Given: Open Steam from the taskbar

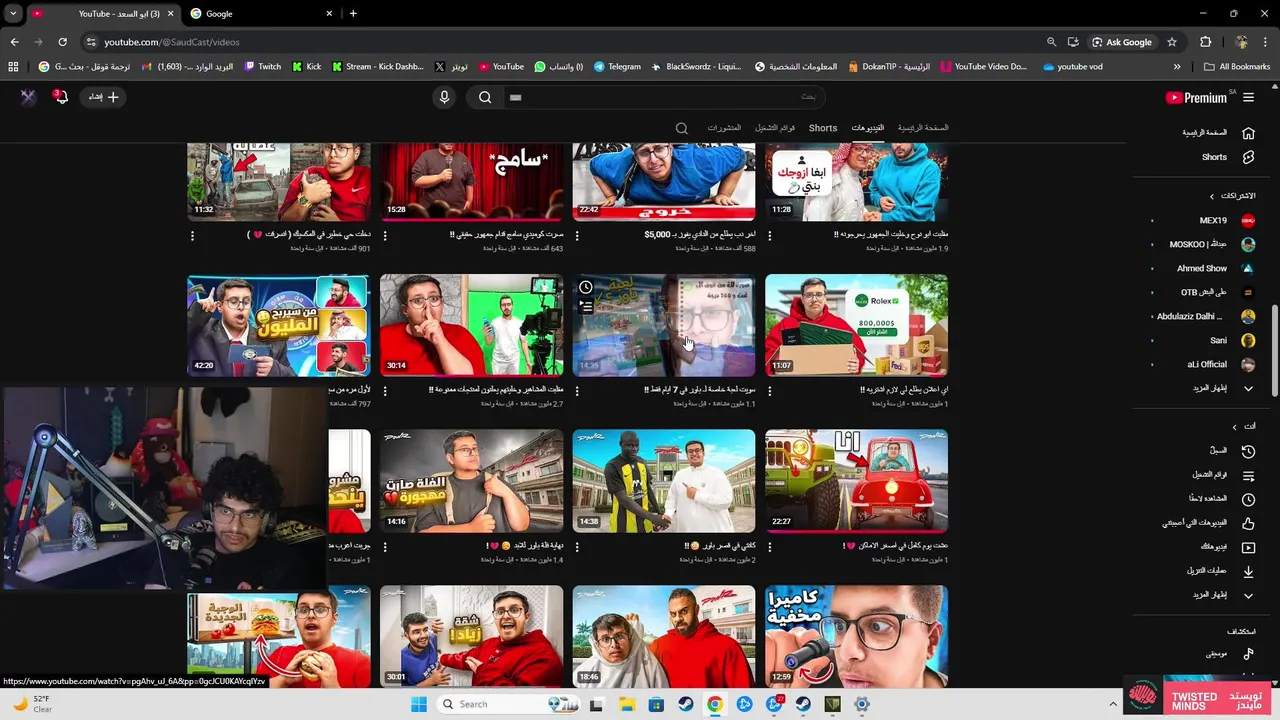Looking at the screenshot, I should pos(685,704).
